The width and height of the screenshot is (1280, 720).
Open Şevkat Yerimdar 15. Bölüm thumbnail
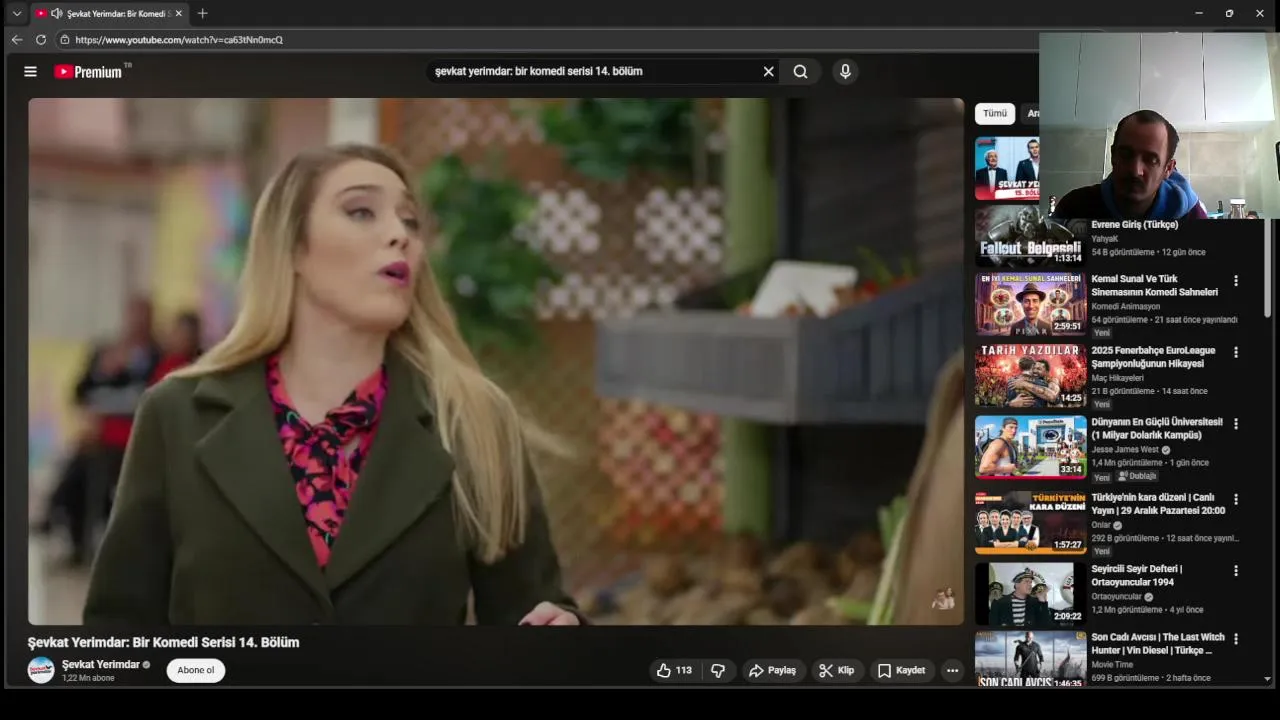(1007, 168)
